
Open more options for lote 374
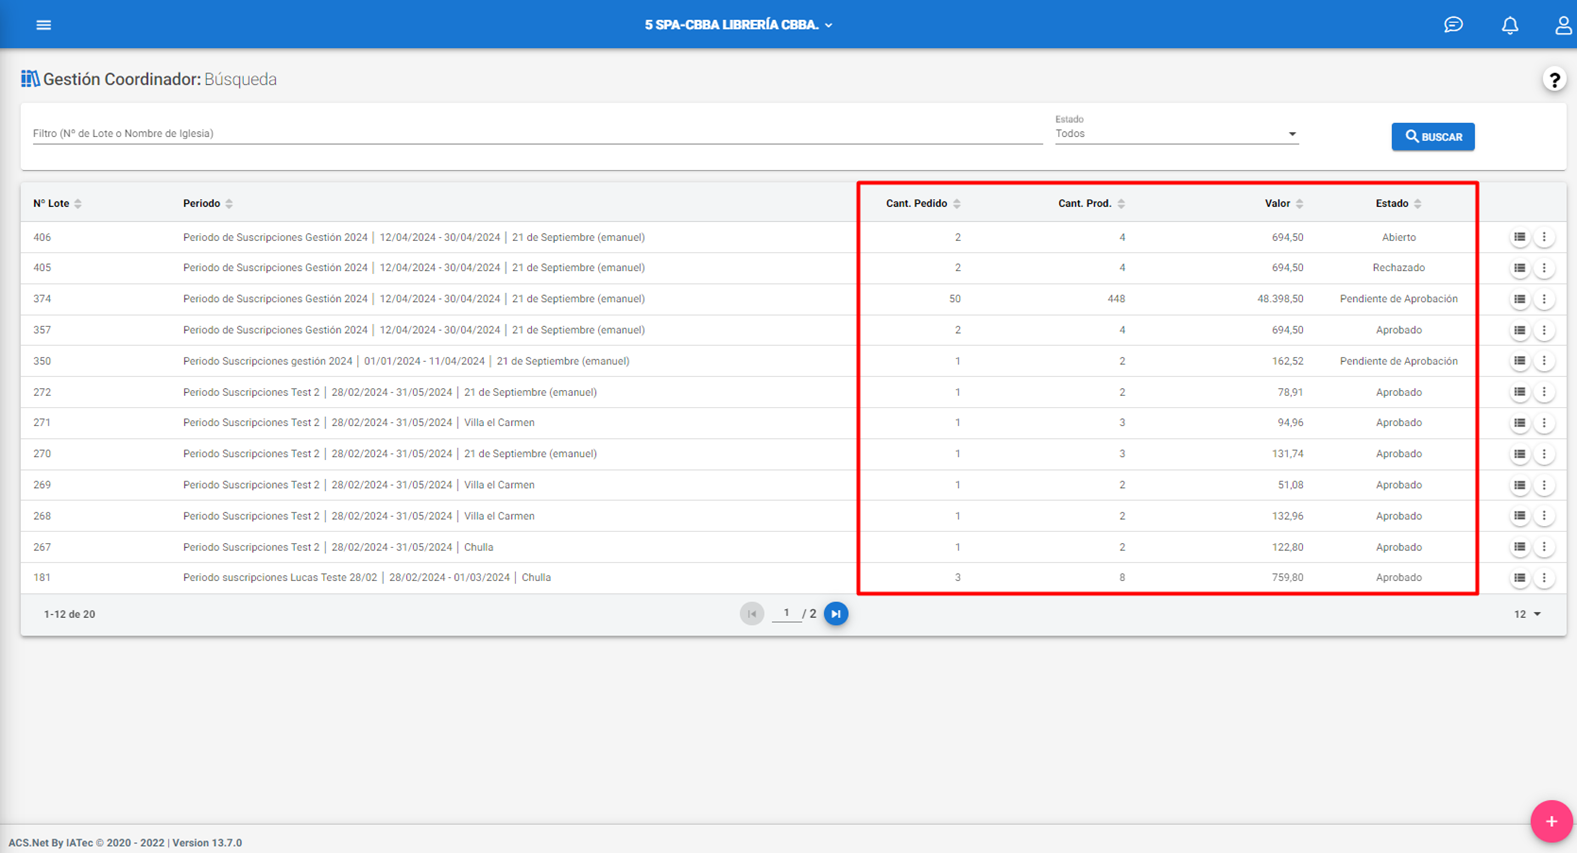click(1544, 299)
